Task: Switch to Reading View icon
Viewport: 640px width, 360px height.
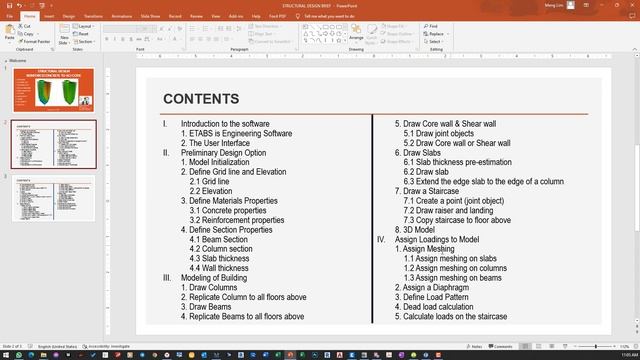Action: (551, 347)
